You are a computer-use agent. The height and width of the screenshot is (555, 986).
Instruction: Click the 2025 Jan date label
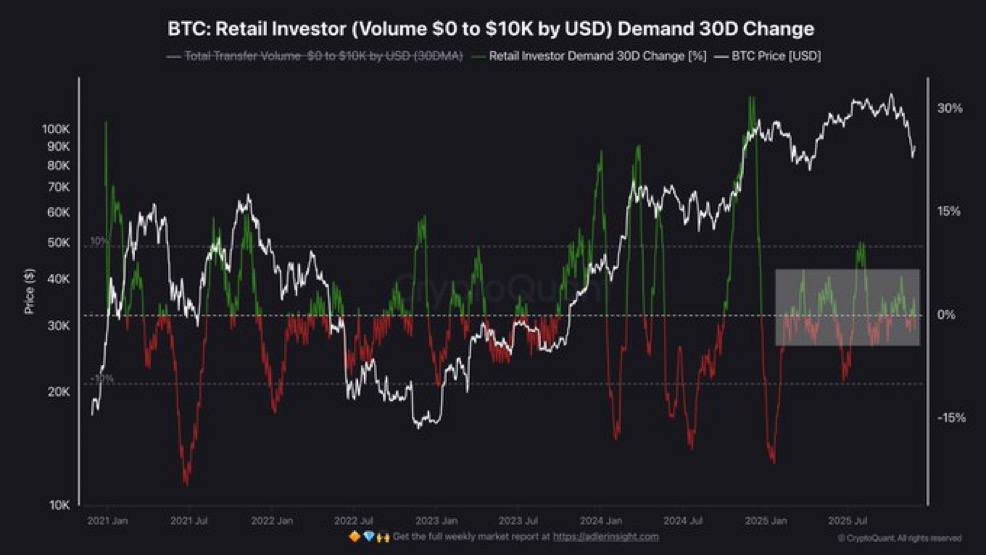pos(765,520)
